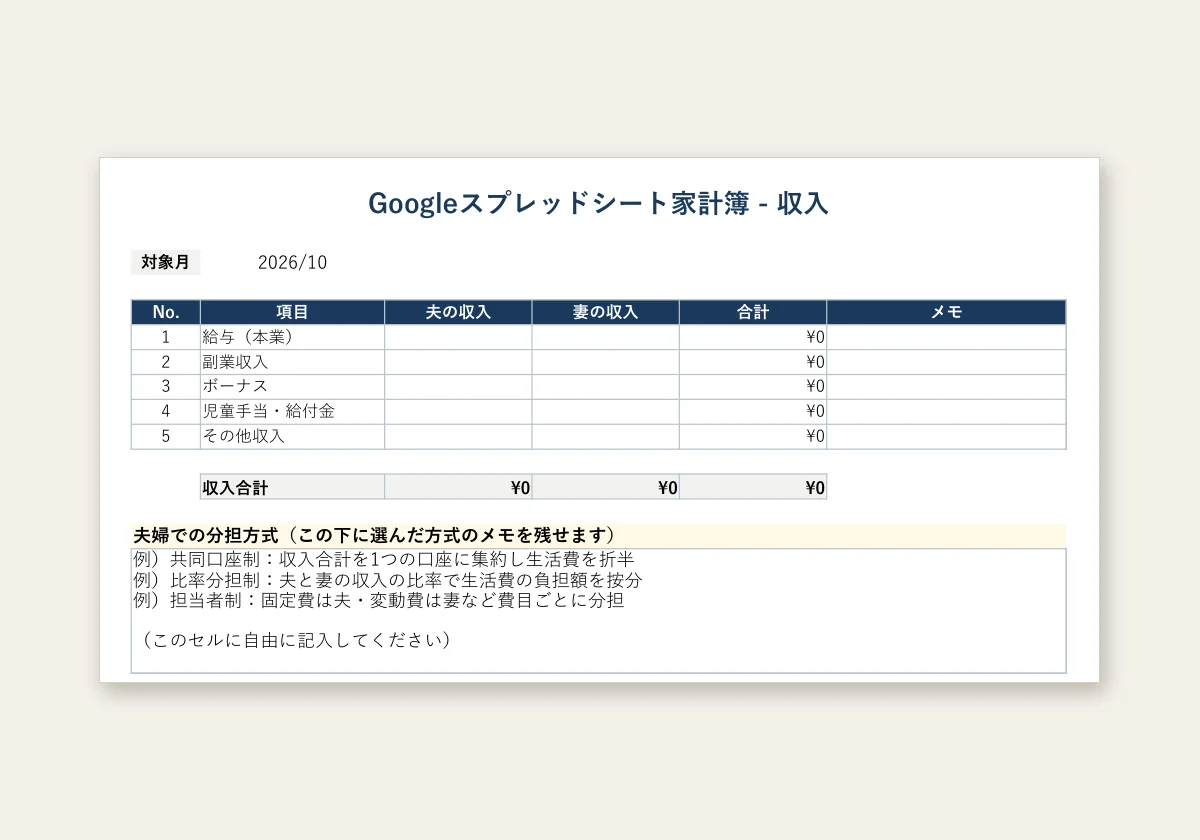
Task: Click 夫の収入 cell in その他収入 row
Action: click(458, 437)
